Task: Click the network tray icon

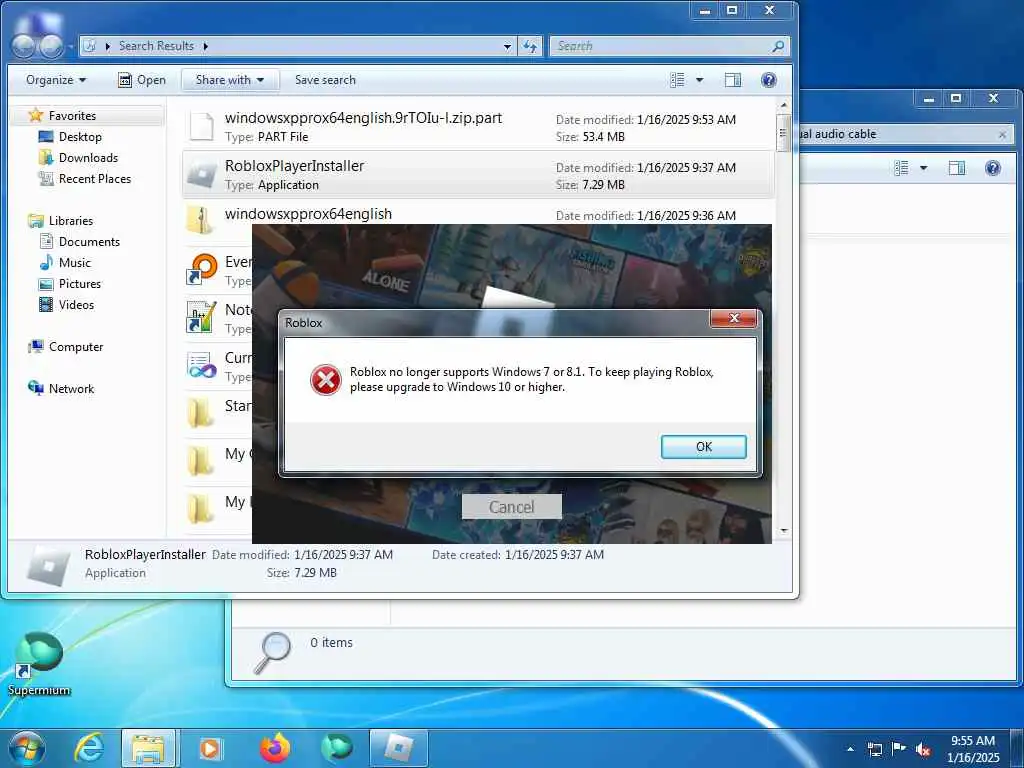Action: [x=874, y=749]
